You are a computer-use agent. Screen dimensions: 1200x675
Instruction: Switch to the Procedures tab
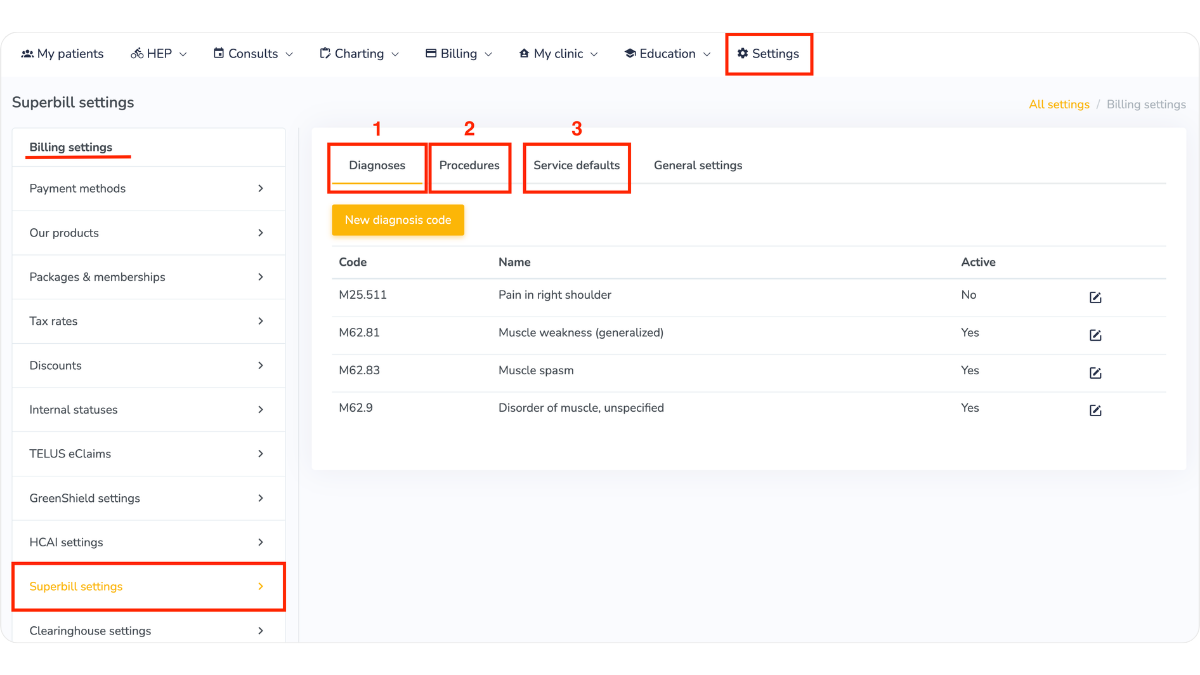point(469,165)
